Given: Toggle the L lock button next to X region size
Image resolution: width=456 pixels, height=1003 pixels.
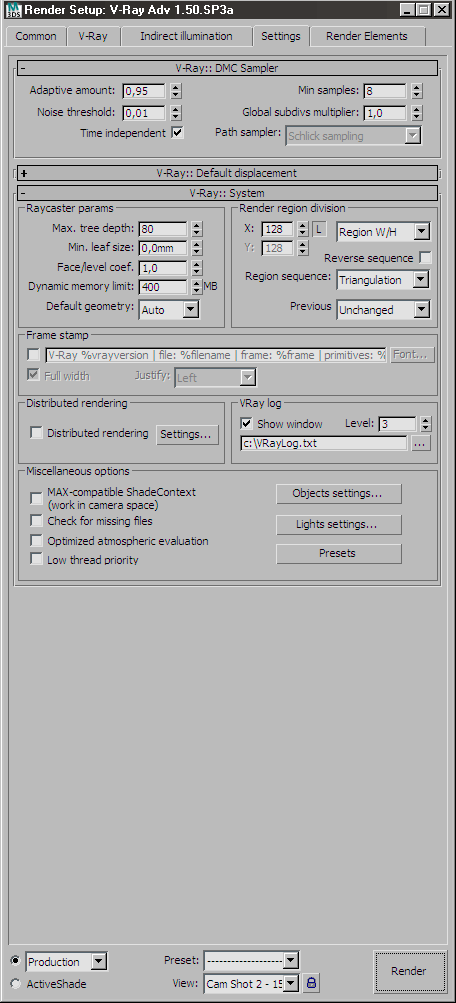Looking at the screenshot, I should (320, 229).
